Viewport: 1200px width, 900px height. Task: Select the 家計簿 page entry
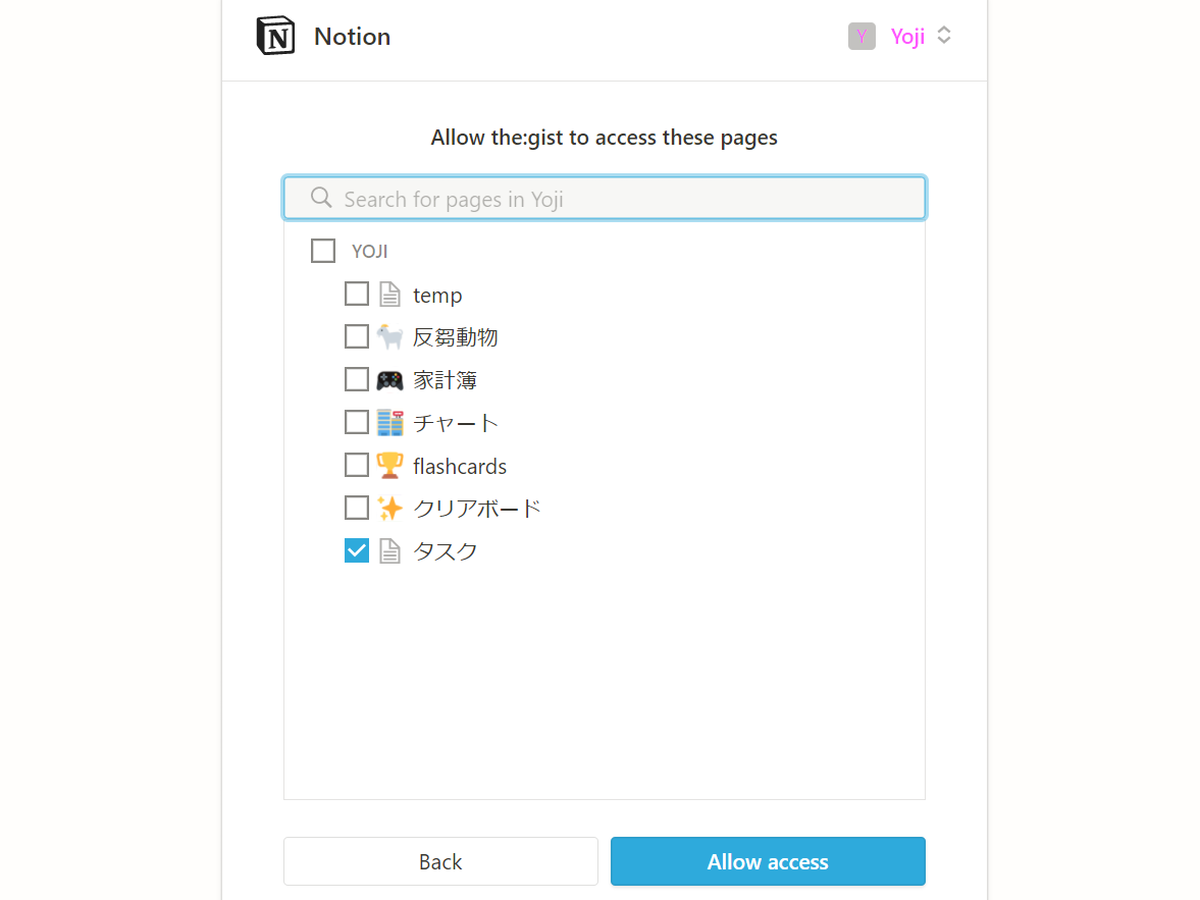click(444, 380)
